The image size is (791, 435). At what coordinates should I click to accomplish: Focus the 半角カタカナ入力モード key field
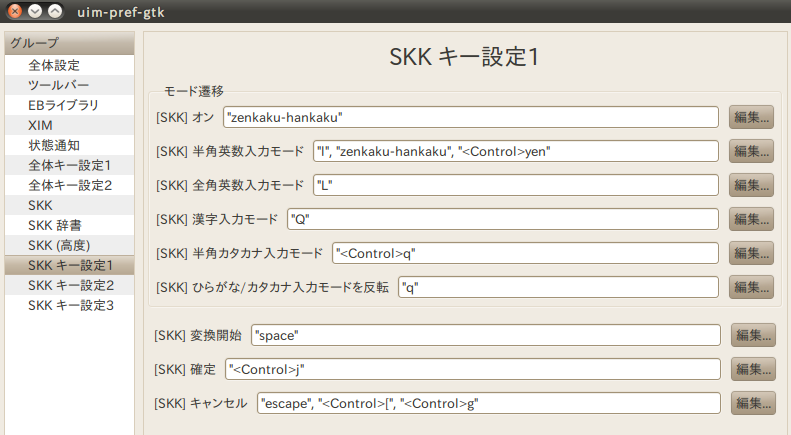(526, 253)
